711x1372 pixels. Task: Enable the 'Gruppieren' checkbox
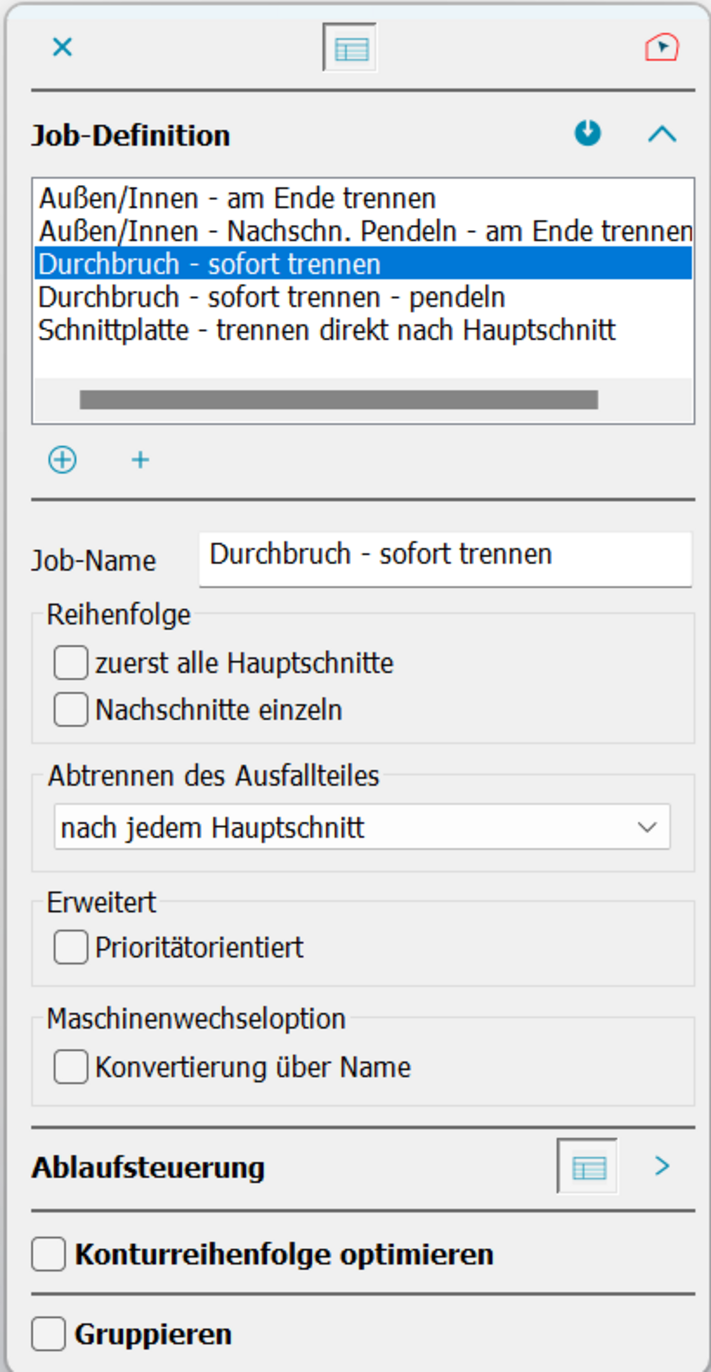click(49, 1334)
